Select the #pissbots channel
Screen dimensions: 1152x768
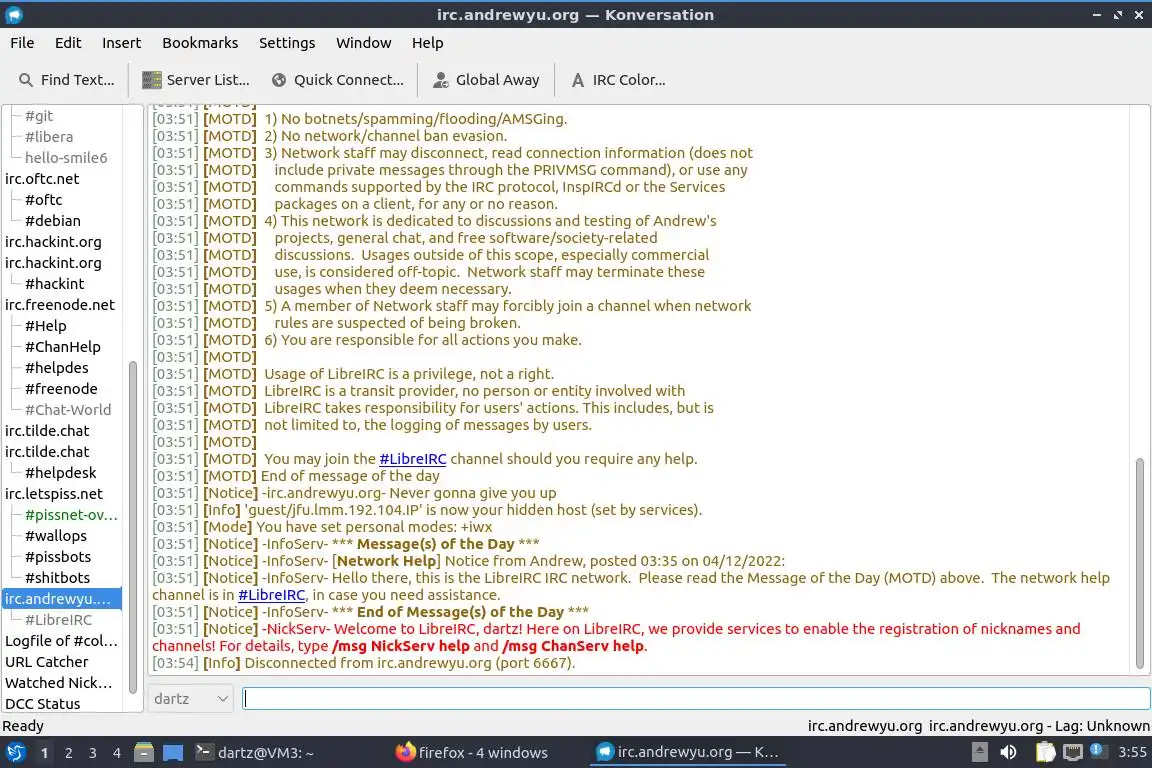point(57,557)
